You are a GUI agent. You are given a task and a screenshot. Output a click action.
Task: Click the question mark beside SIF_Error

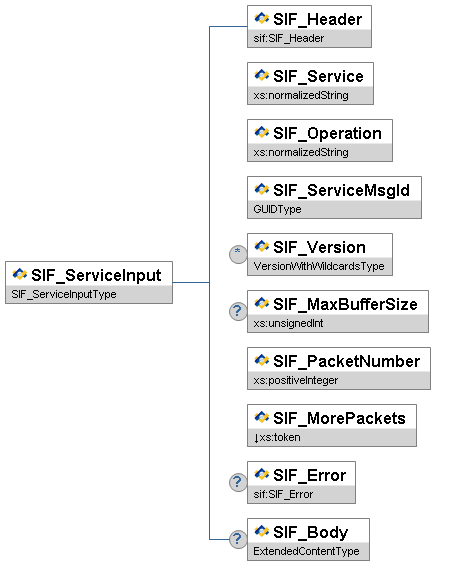238,482
